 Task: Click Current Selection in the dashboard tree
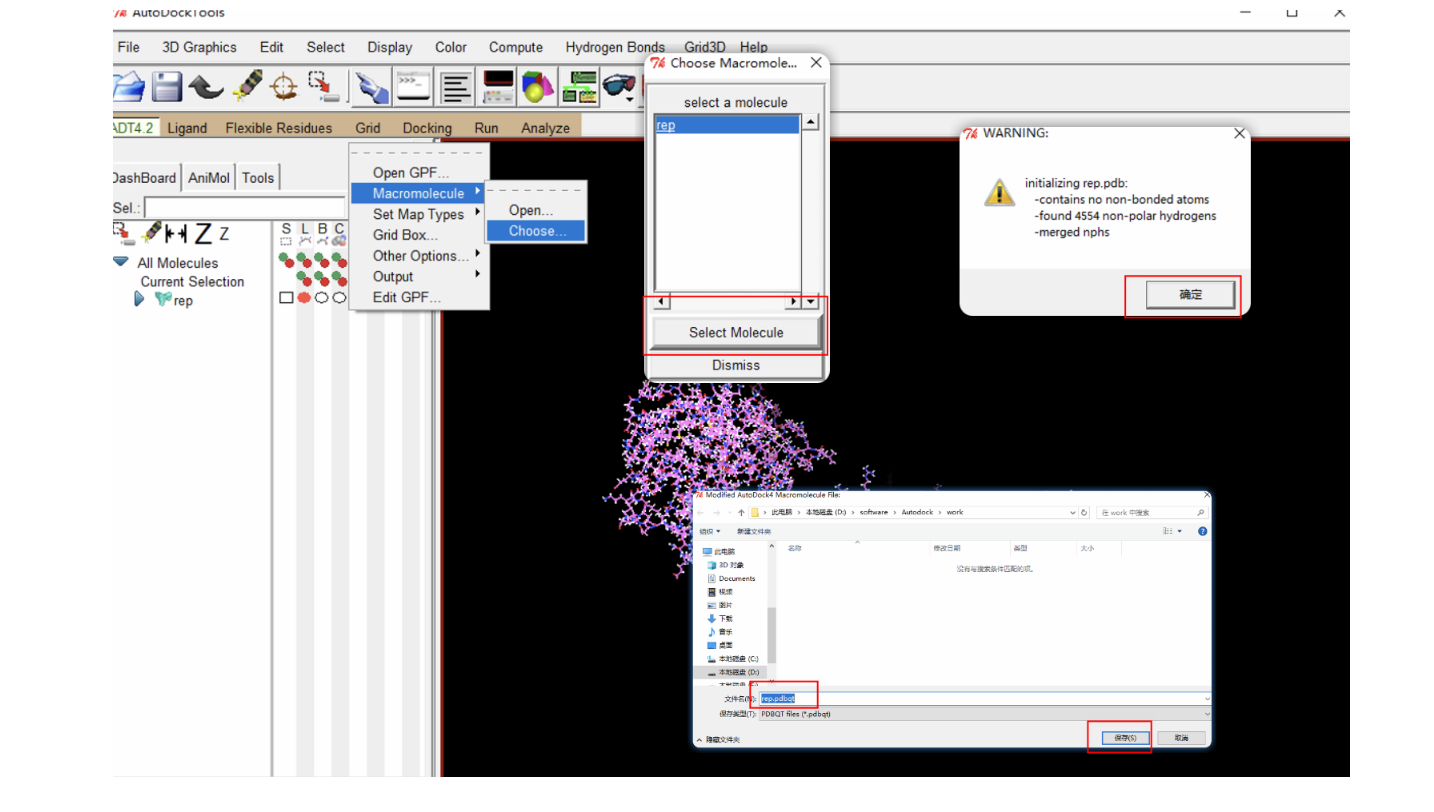click(192, 281)
